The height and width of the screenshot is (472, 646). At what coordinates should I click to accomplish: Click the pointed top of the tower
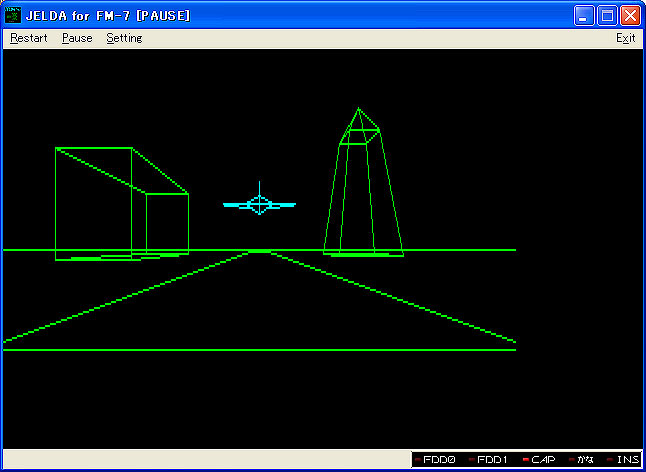[x=357, y=109]
